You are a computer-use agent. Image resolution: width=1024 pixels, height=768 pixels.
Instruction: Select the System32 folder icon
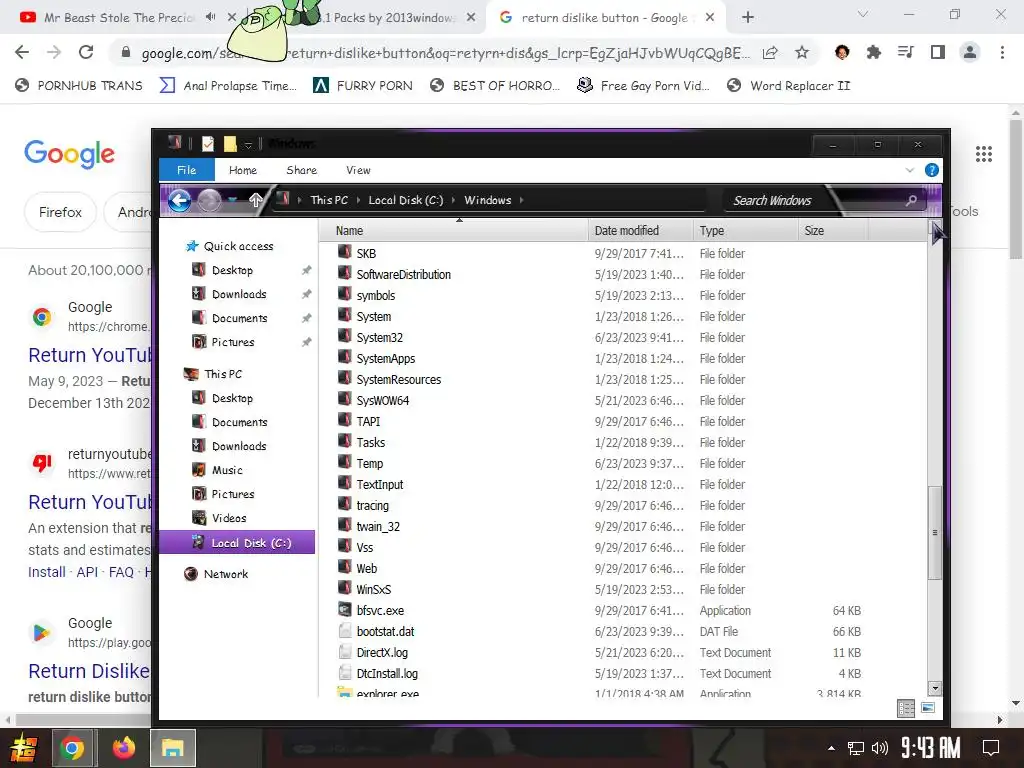click(x=345, y=337)
